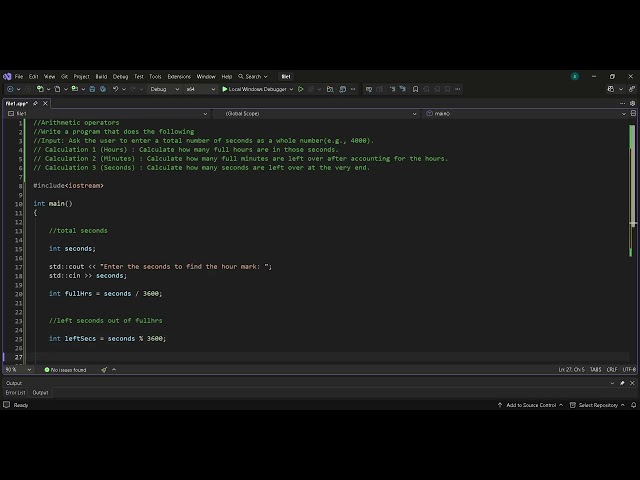This screenshot has height=480, width=640.
Task: Click the Decrease Indent toolbar icon
Action: [392, 89]
